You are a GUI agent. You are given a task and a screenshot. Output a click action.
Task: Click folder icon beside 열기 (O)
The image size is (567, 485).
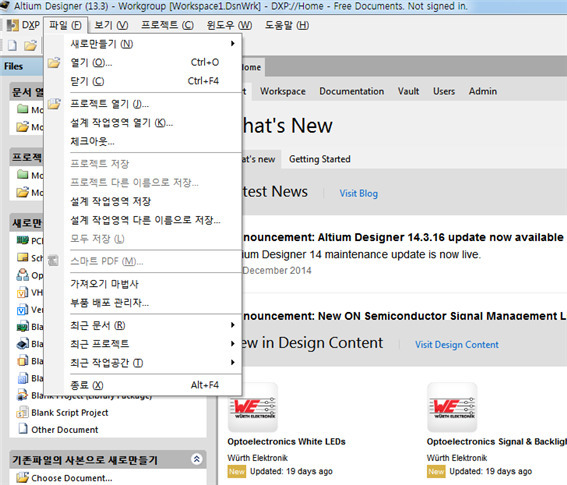(x=54, y=62)
